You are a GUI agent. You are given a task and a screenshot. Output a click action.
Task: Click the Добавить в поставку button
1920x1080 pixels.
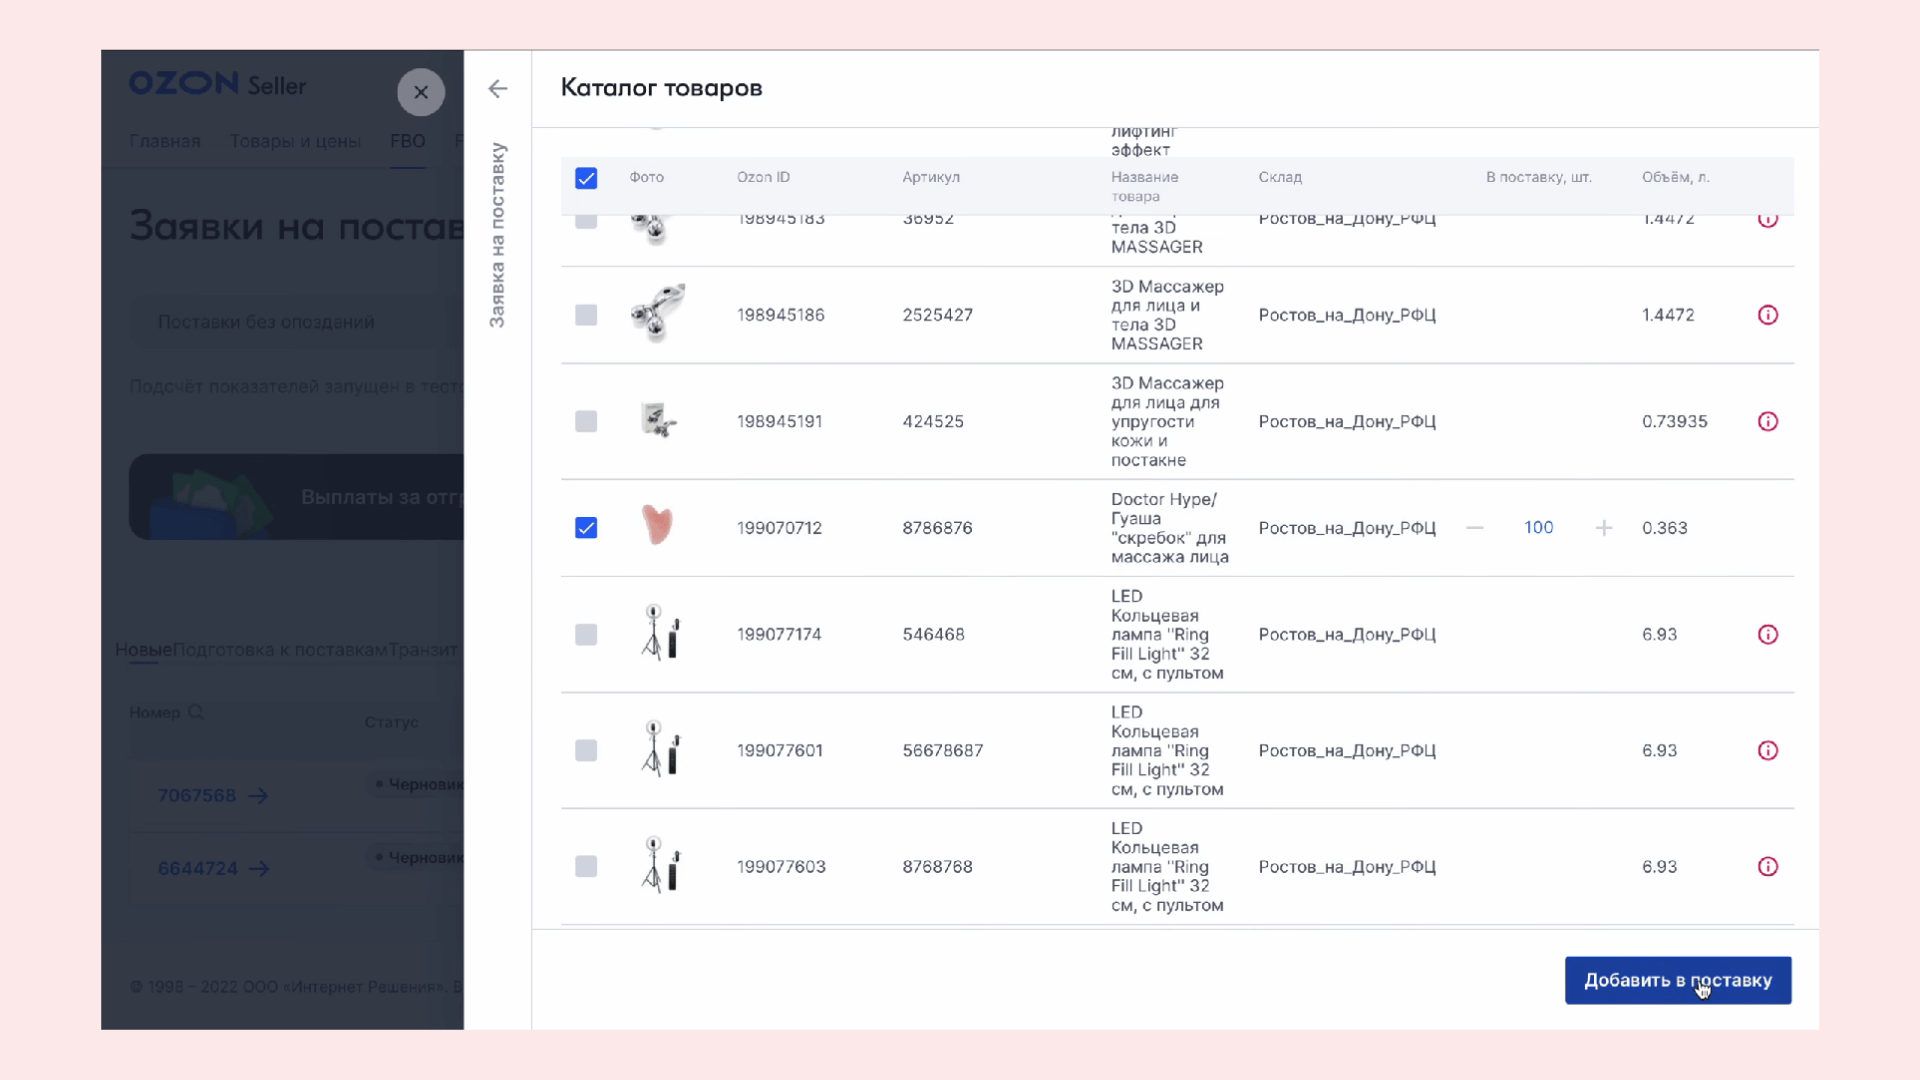click(1677, 980)
